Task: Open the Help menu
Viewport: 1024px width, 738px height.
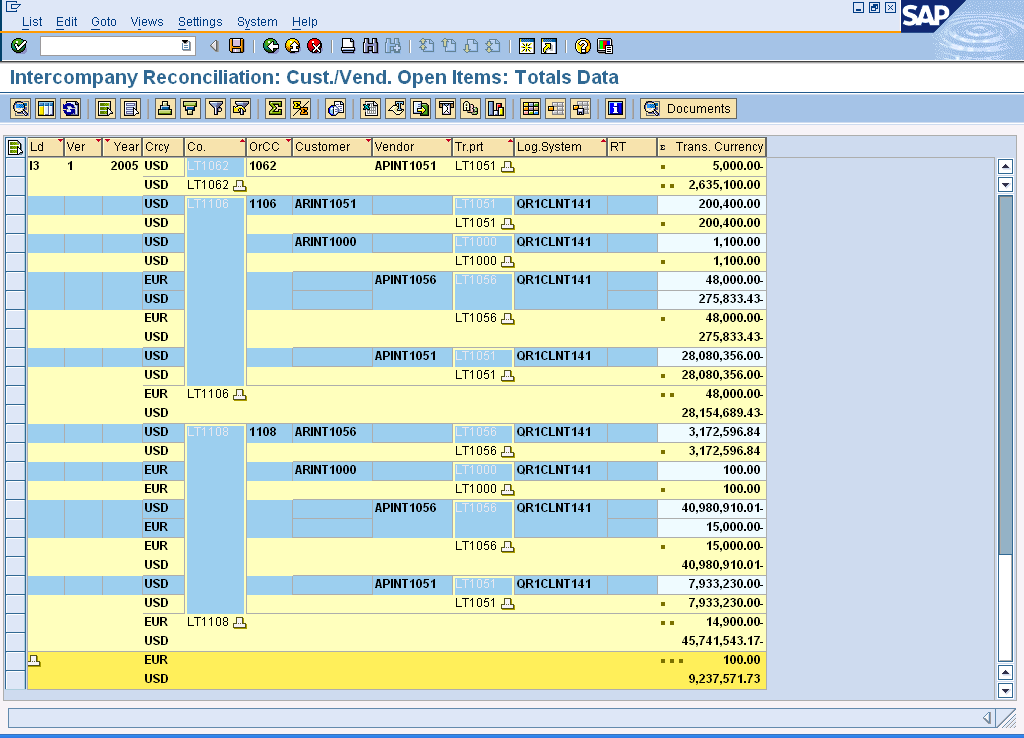Action: click(304, 22)
